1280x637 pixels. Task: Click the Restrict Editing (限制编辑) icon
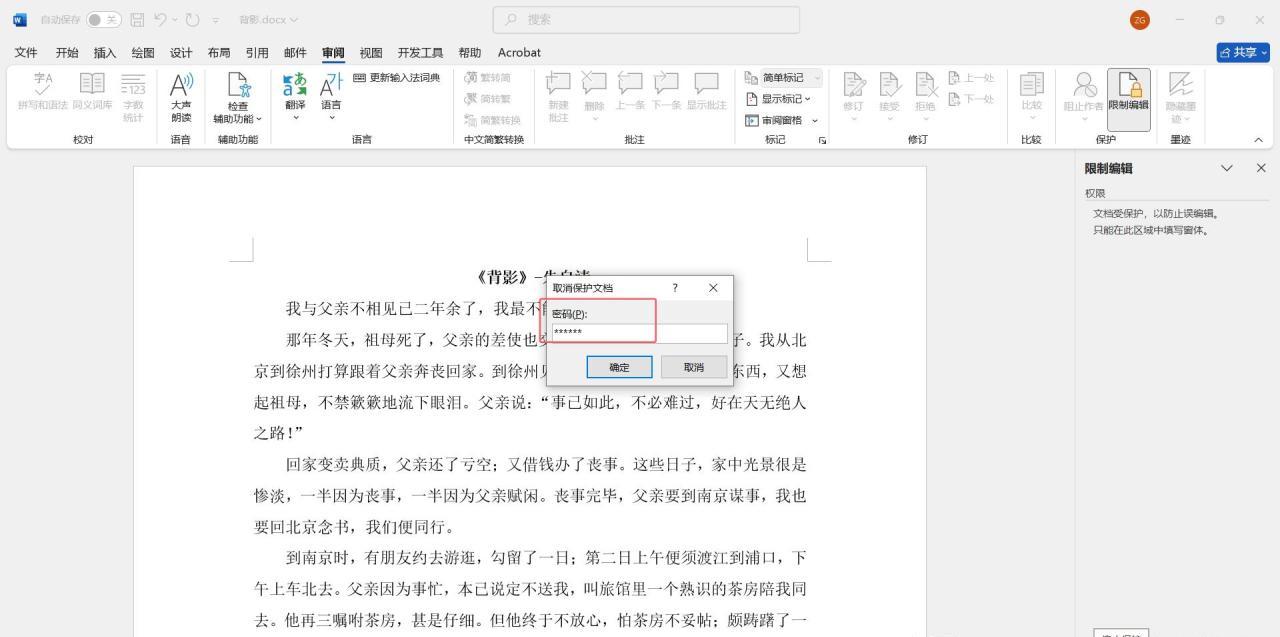(1128, 97)
